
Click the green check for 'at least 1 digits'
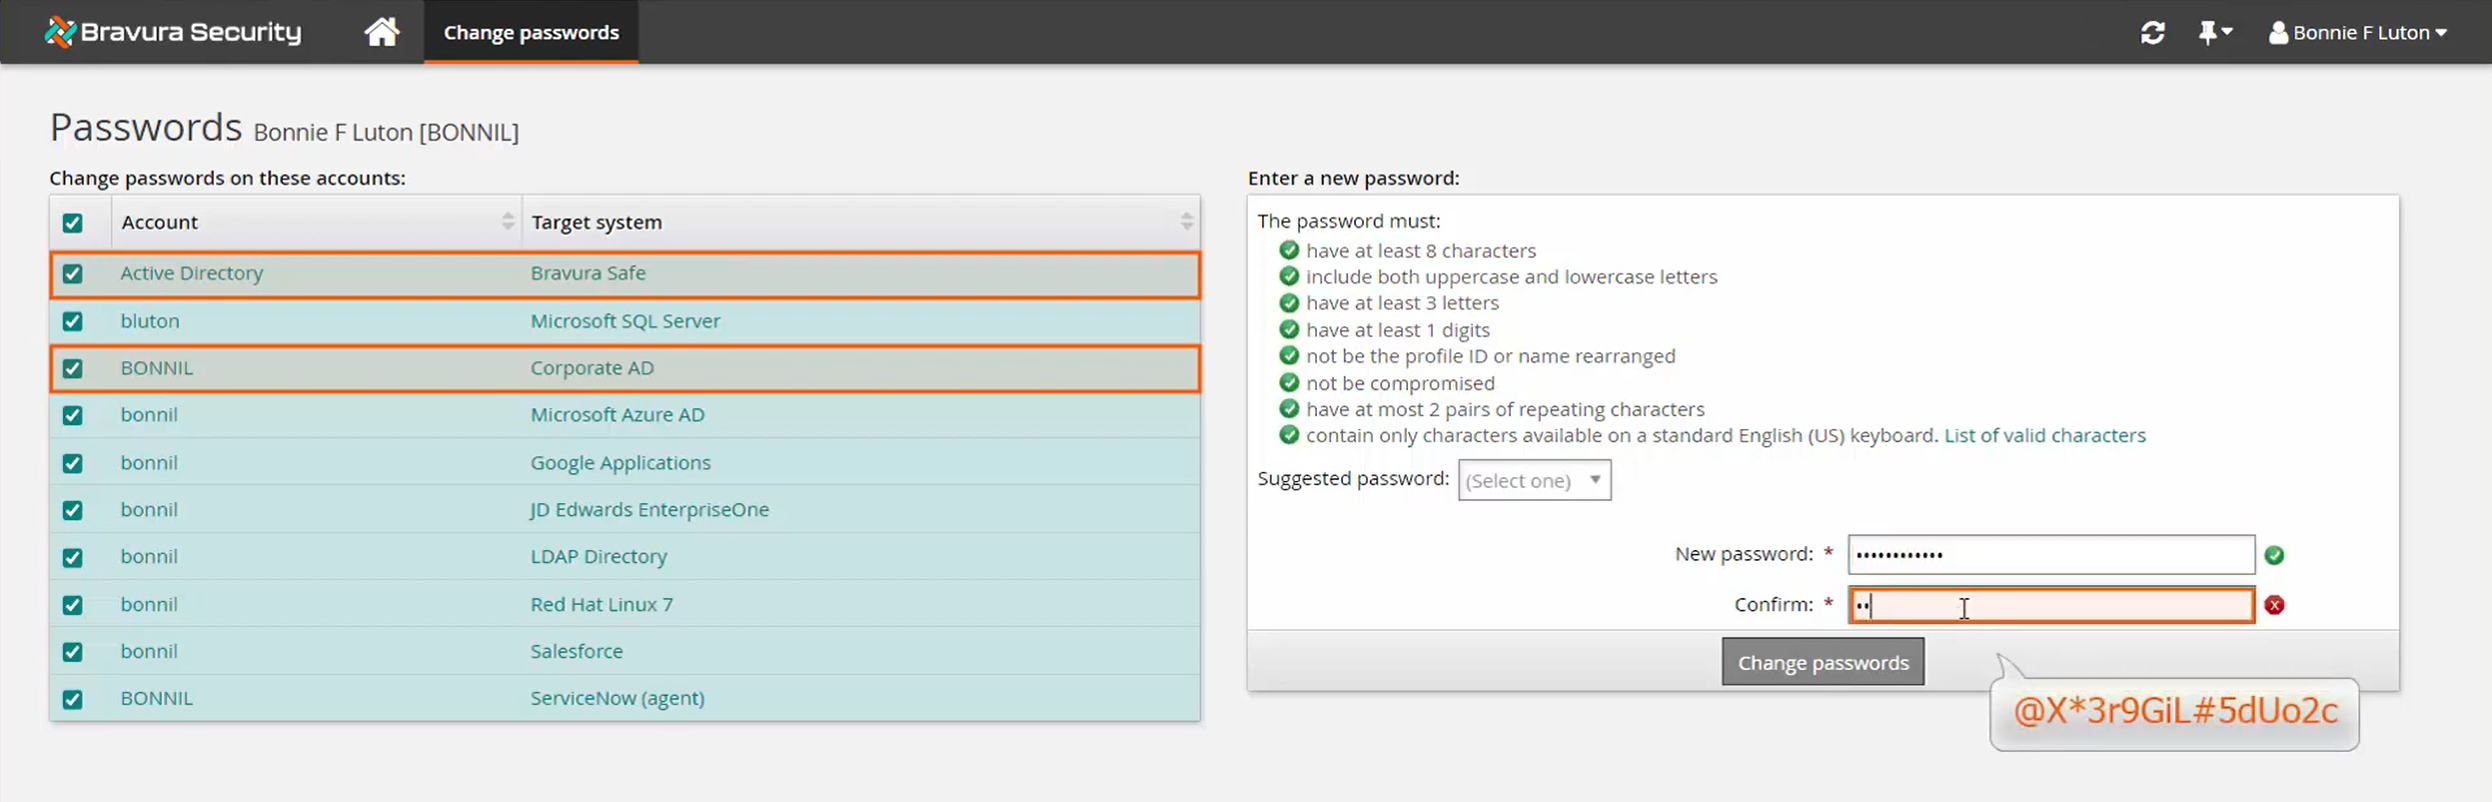(1289, 329)
